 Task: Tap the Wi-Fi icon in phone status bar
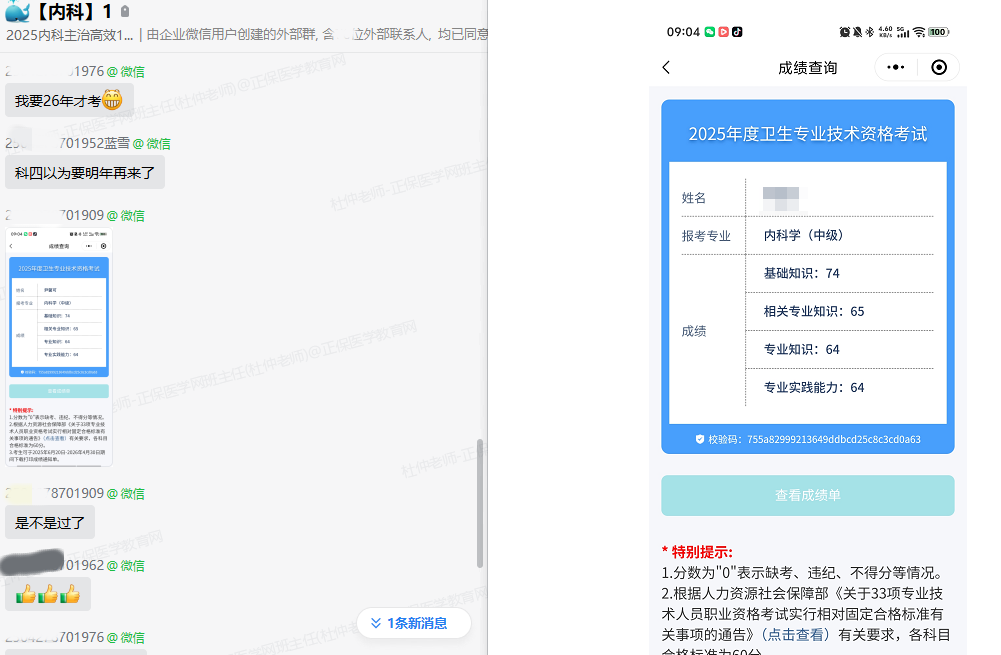[918, 32]
